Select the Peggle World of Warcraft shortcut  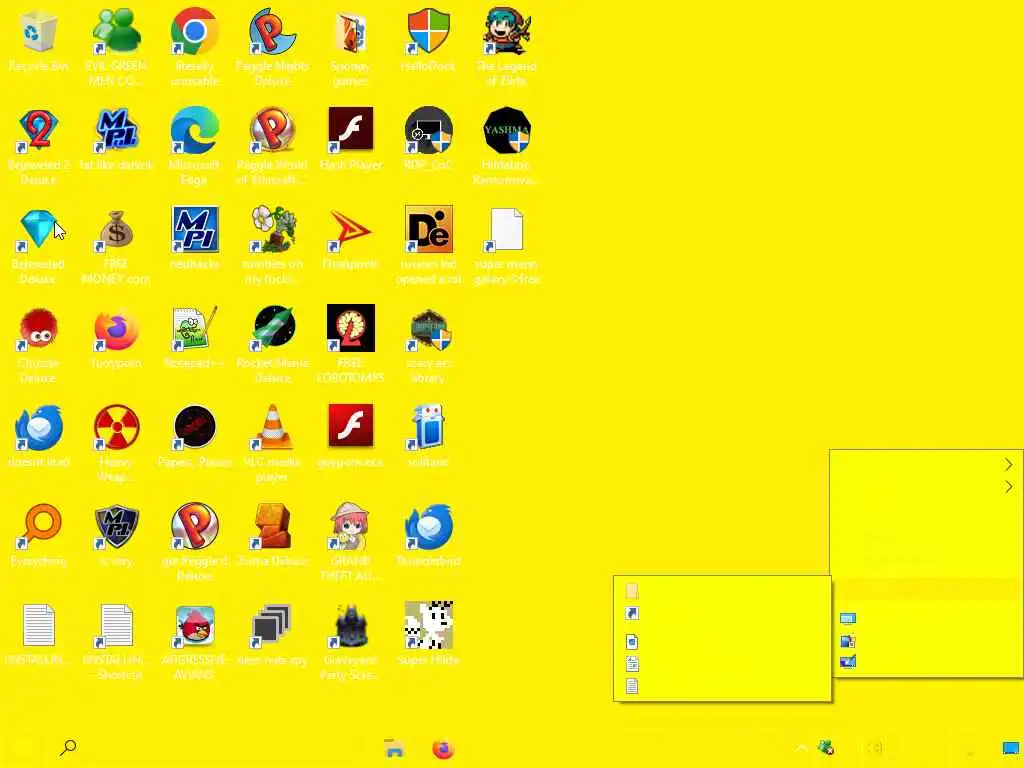[x=272, y=130]
